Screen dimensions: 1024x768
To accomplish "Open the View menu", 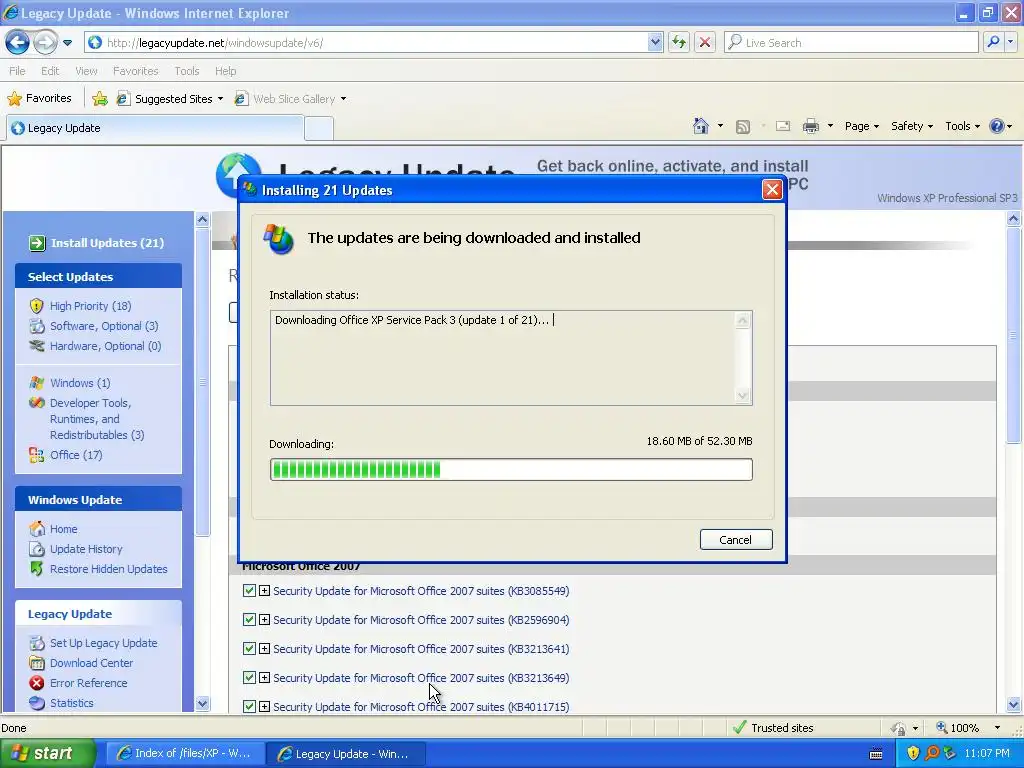I will 86,71.
